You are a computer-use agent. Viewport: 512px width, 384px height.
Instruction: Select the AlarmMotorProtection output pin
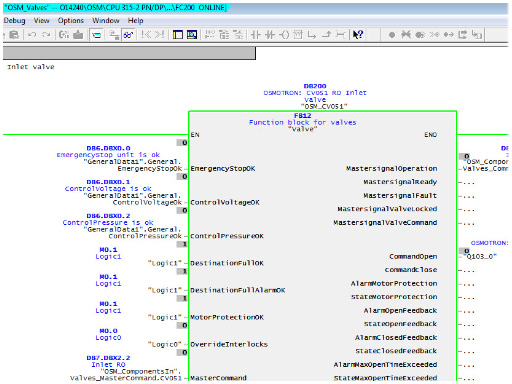394,283
